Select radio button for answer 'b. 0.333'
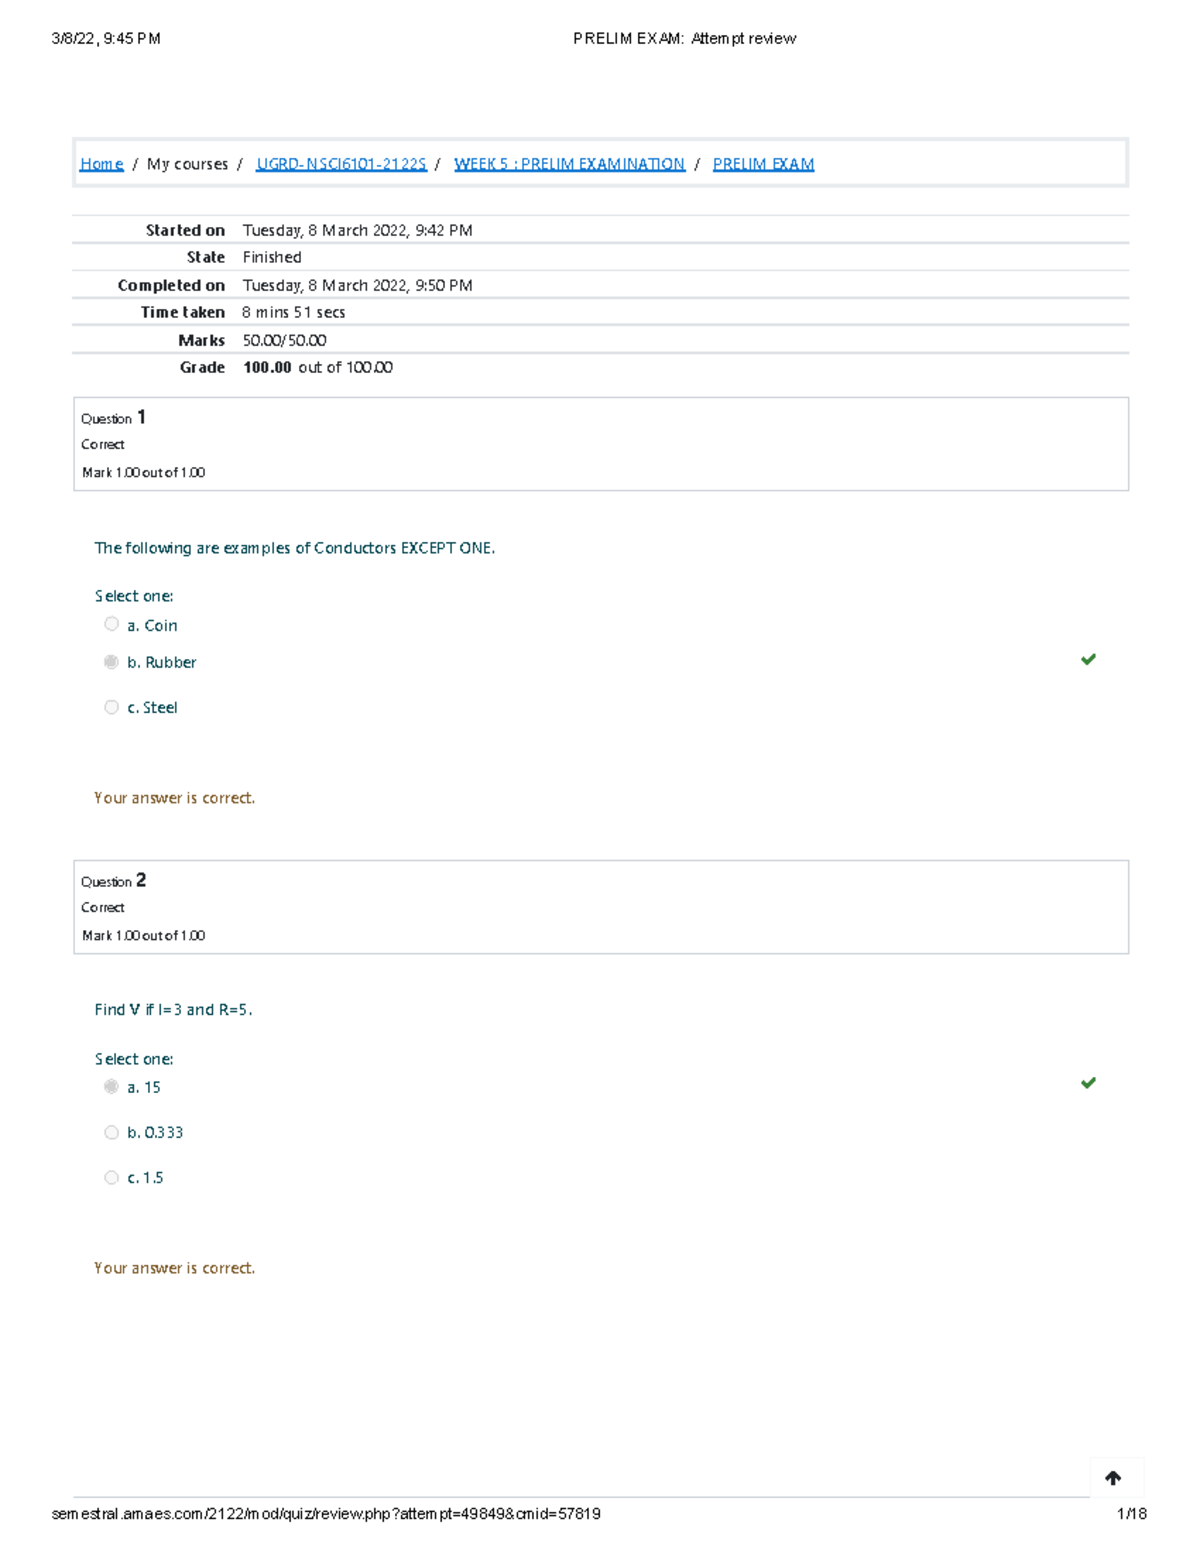The height and width of the screenshot is (1553, 1200). tap(111, 1131)
